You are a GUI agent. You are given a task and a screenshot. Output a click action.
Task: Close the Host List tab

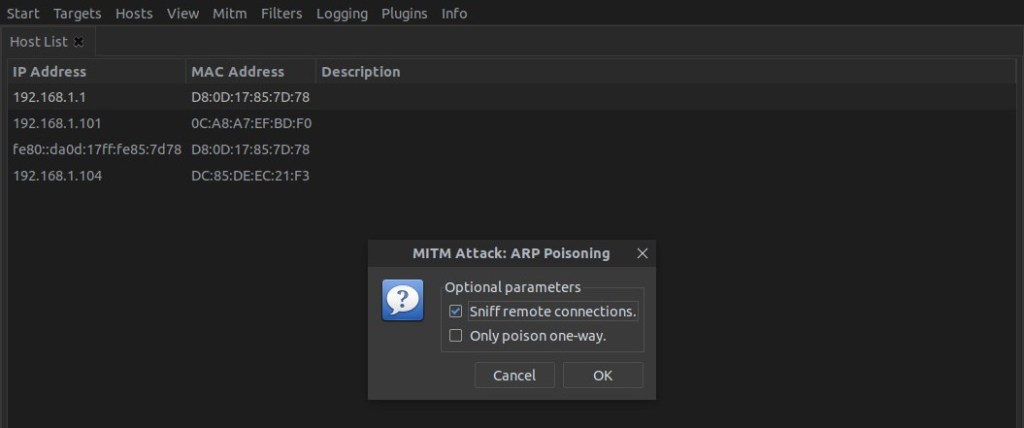(79, 42)
